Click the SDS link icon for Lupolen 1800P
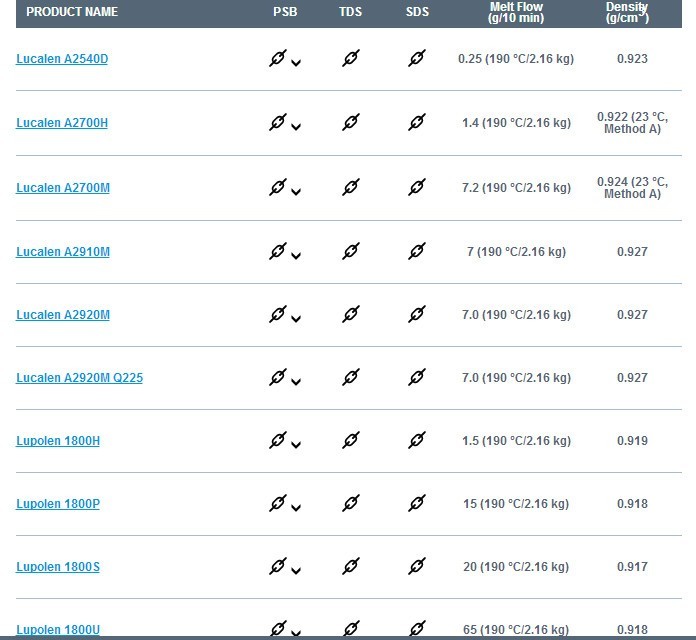The width and height of the screenshot is (696, 640). 417,503
